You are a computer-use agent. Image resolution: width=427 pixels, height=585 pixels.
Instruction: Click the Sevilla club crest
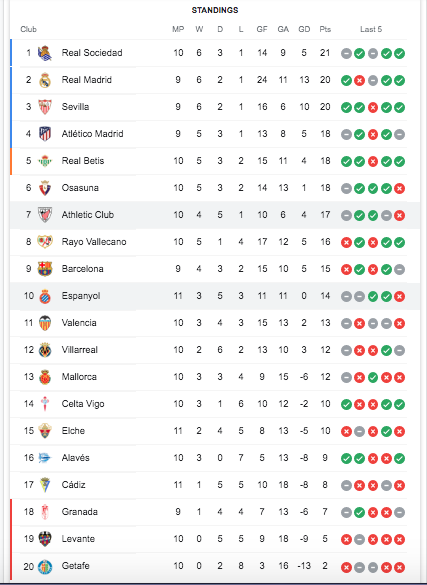click(45, 107)
